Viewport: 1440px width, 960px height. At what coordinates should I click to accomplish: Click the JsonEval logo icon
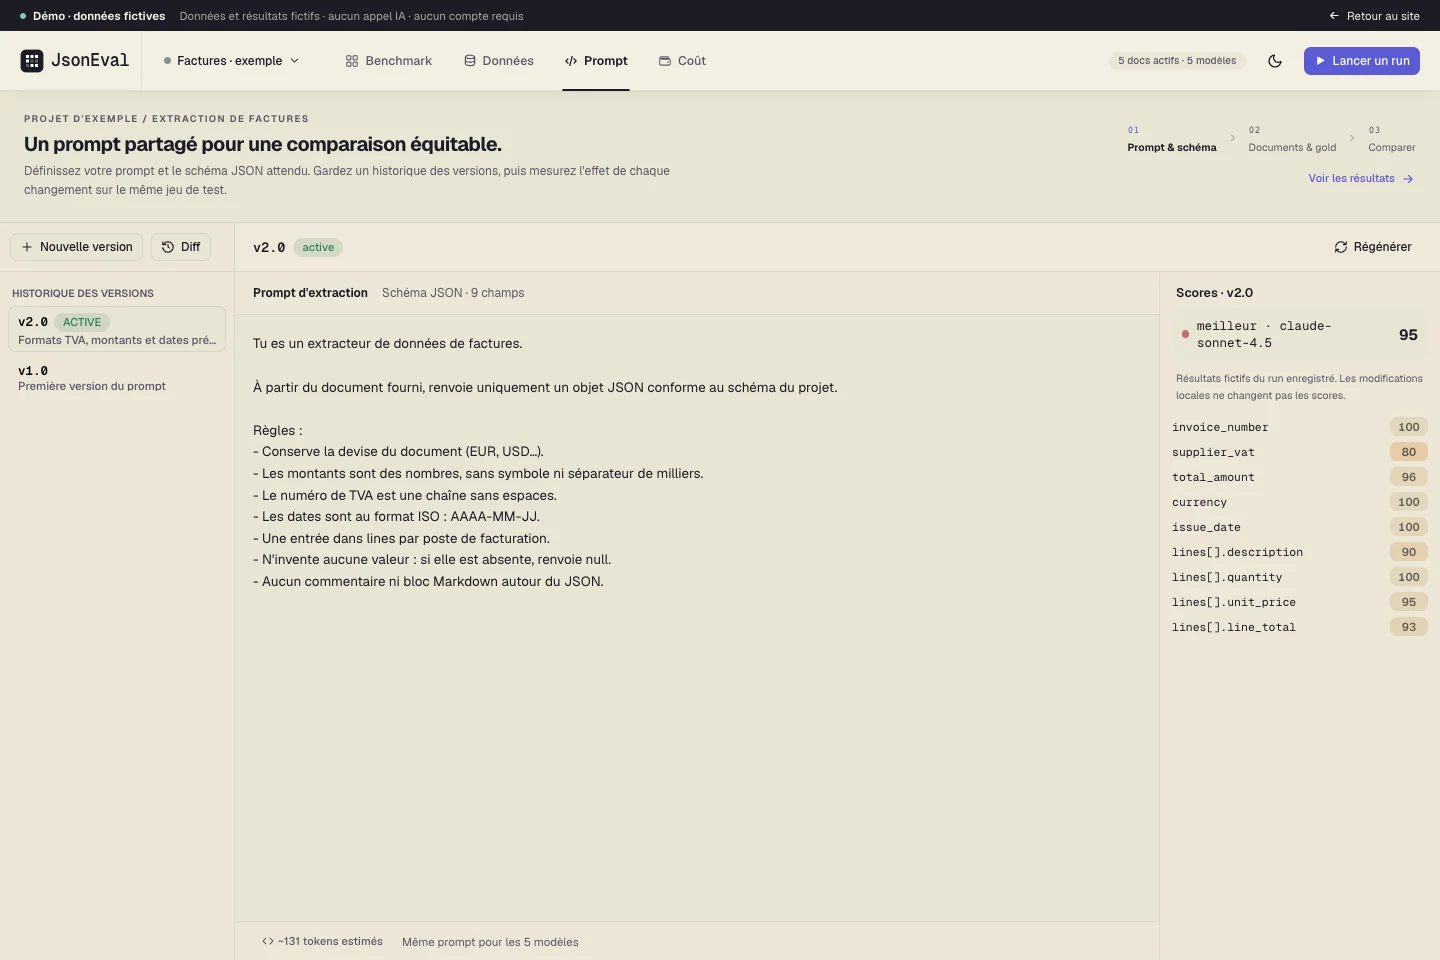[32, 61]
